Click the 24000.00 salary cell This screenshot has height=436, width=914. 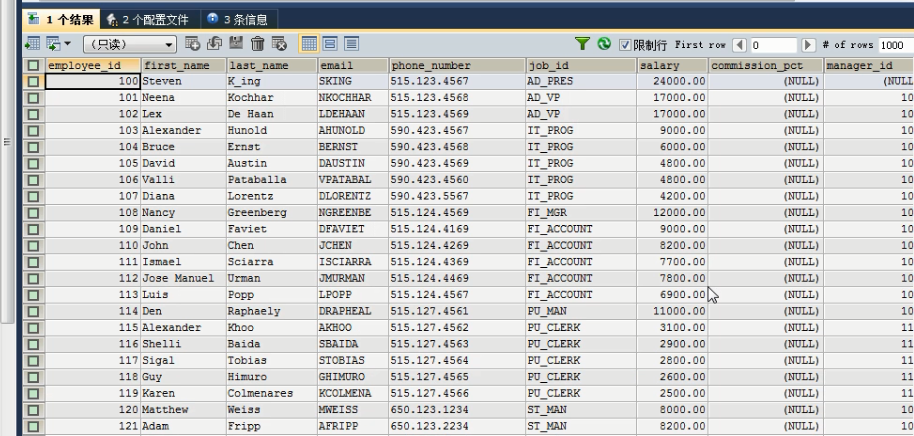[673, 82]
